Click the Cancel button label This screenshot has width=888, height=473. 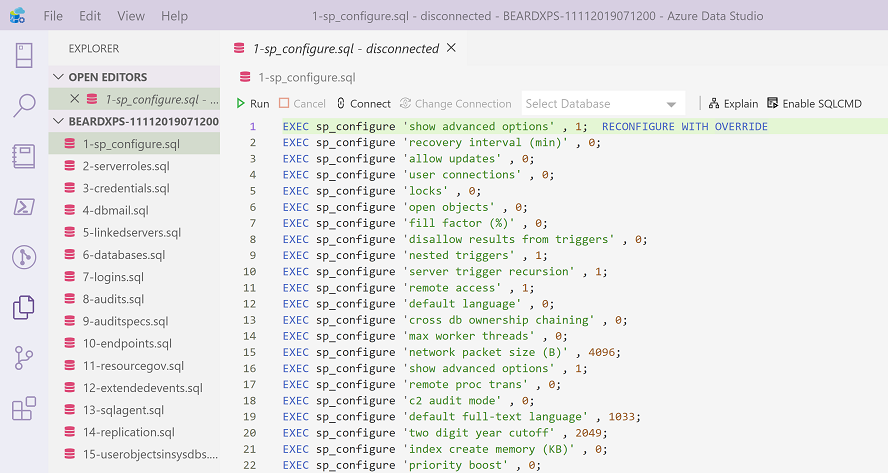coord(309,104)
